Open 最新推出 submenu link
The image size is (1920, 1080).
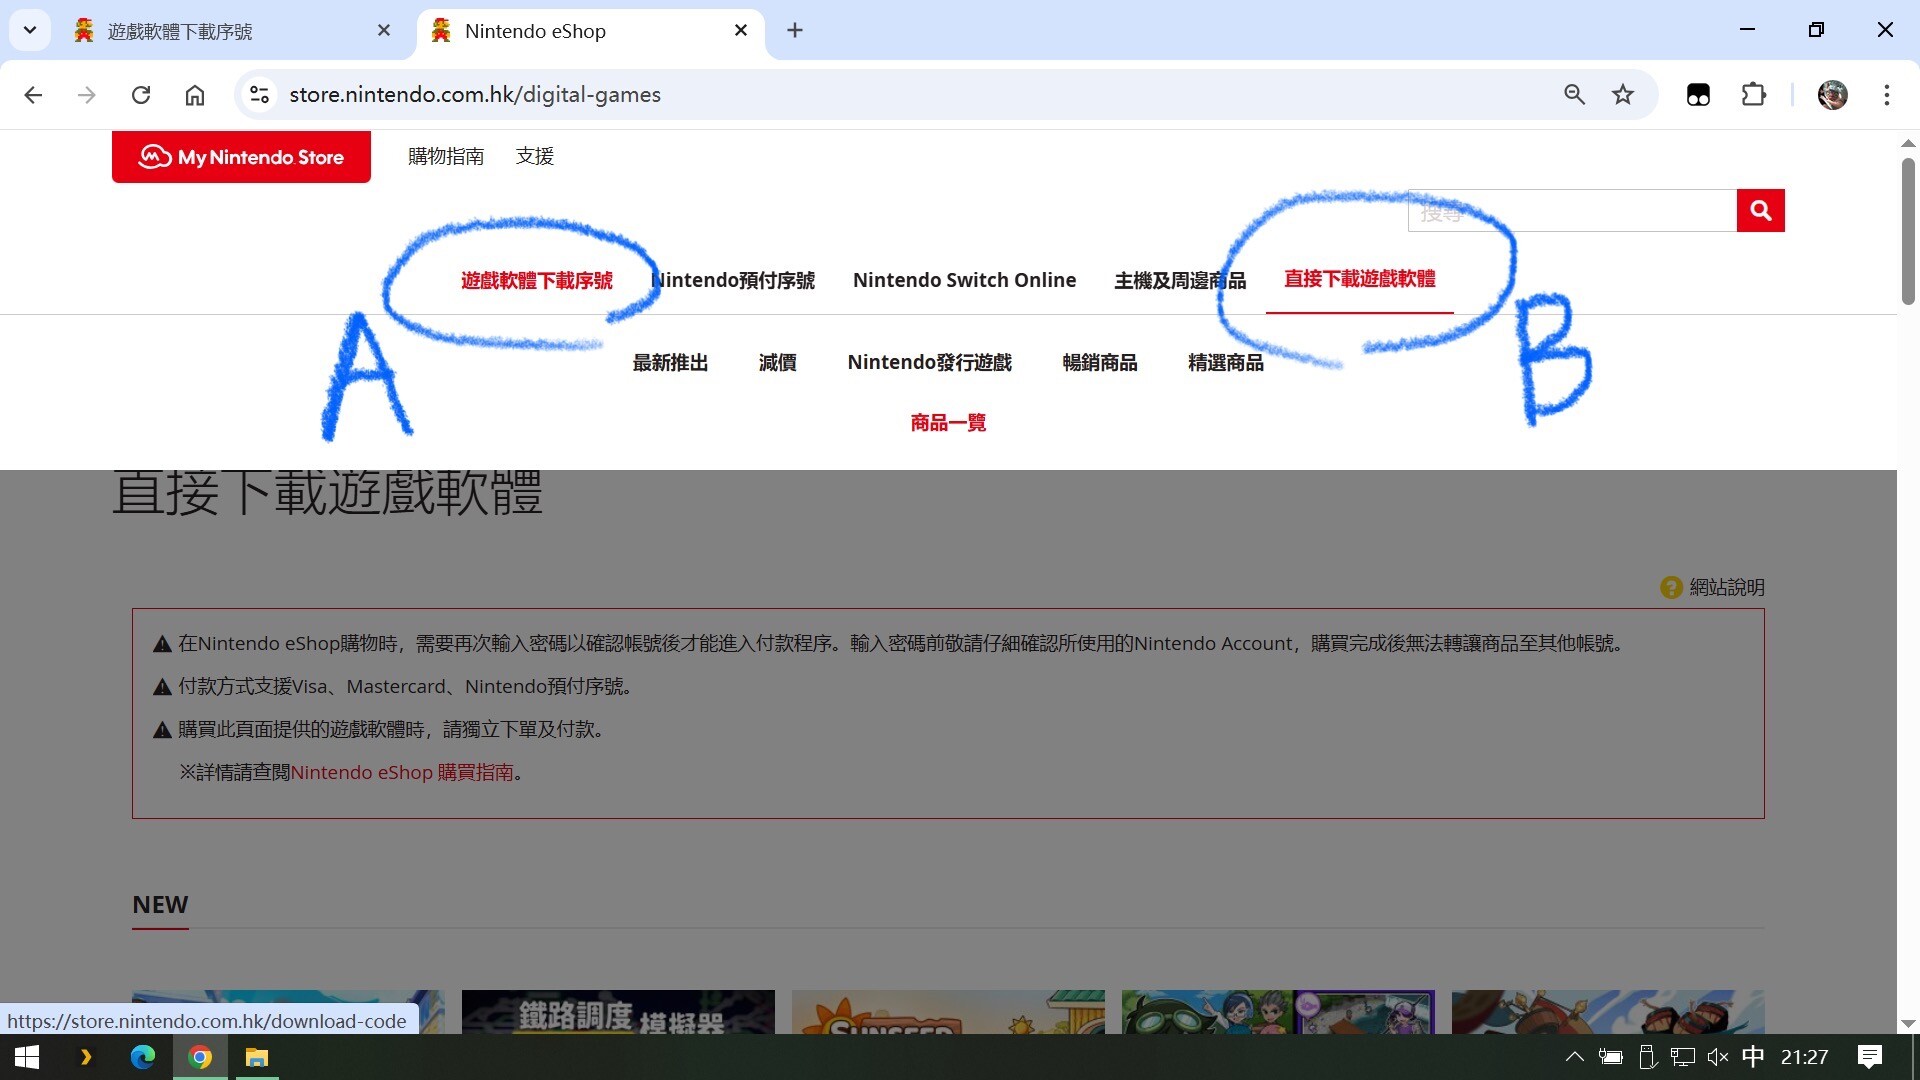point(670,363)
